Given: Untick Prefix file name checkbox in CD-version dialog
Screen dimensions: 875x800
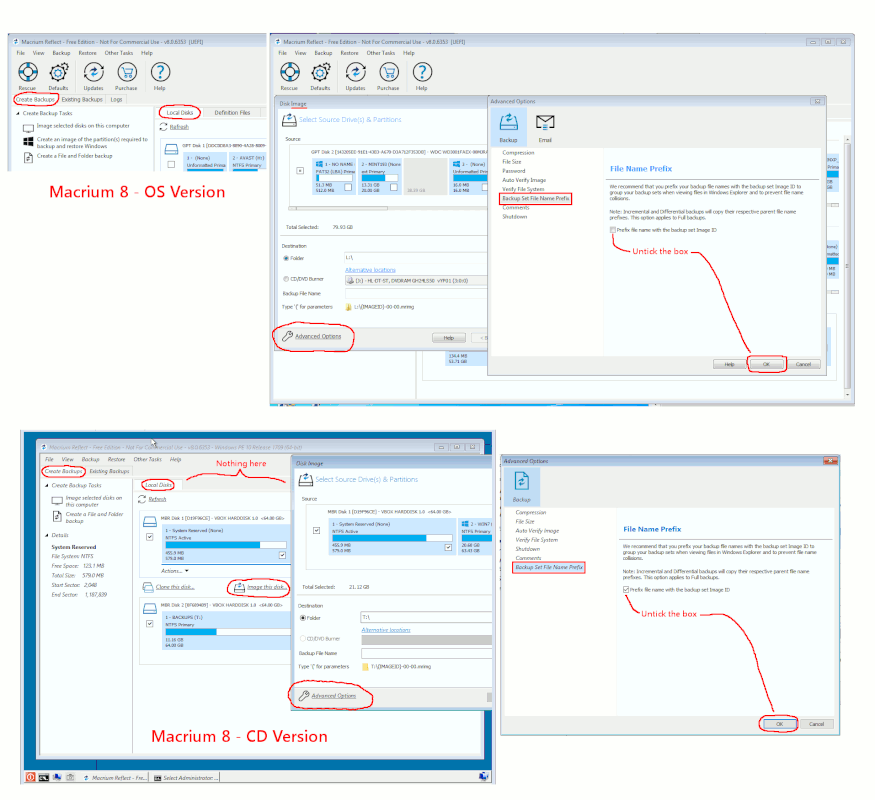Looking at the screenshot, I should pyautogui.click(x=626, y=590).
